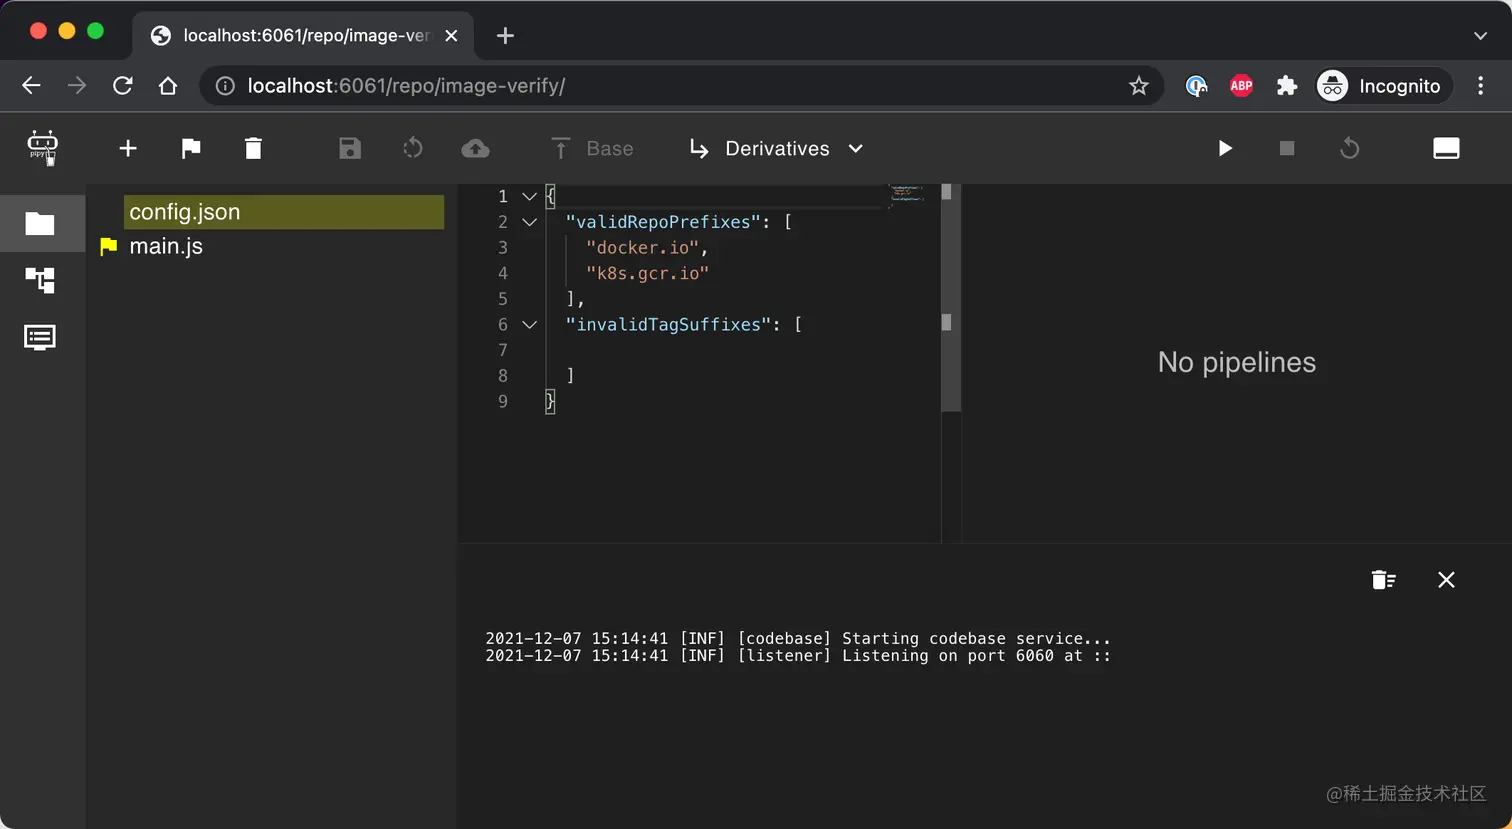
Task: Click the editor minimap thumbnail
Action: (x=906, y=194)
